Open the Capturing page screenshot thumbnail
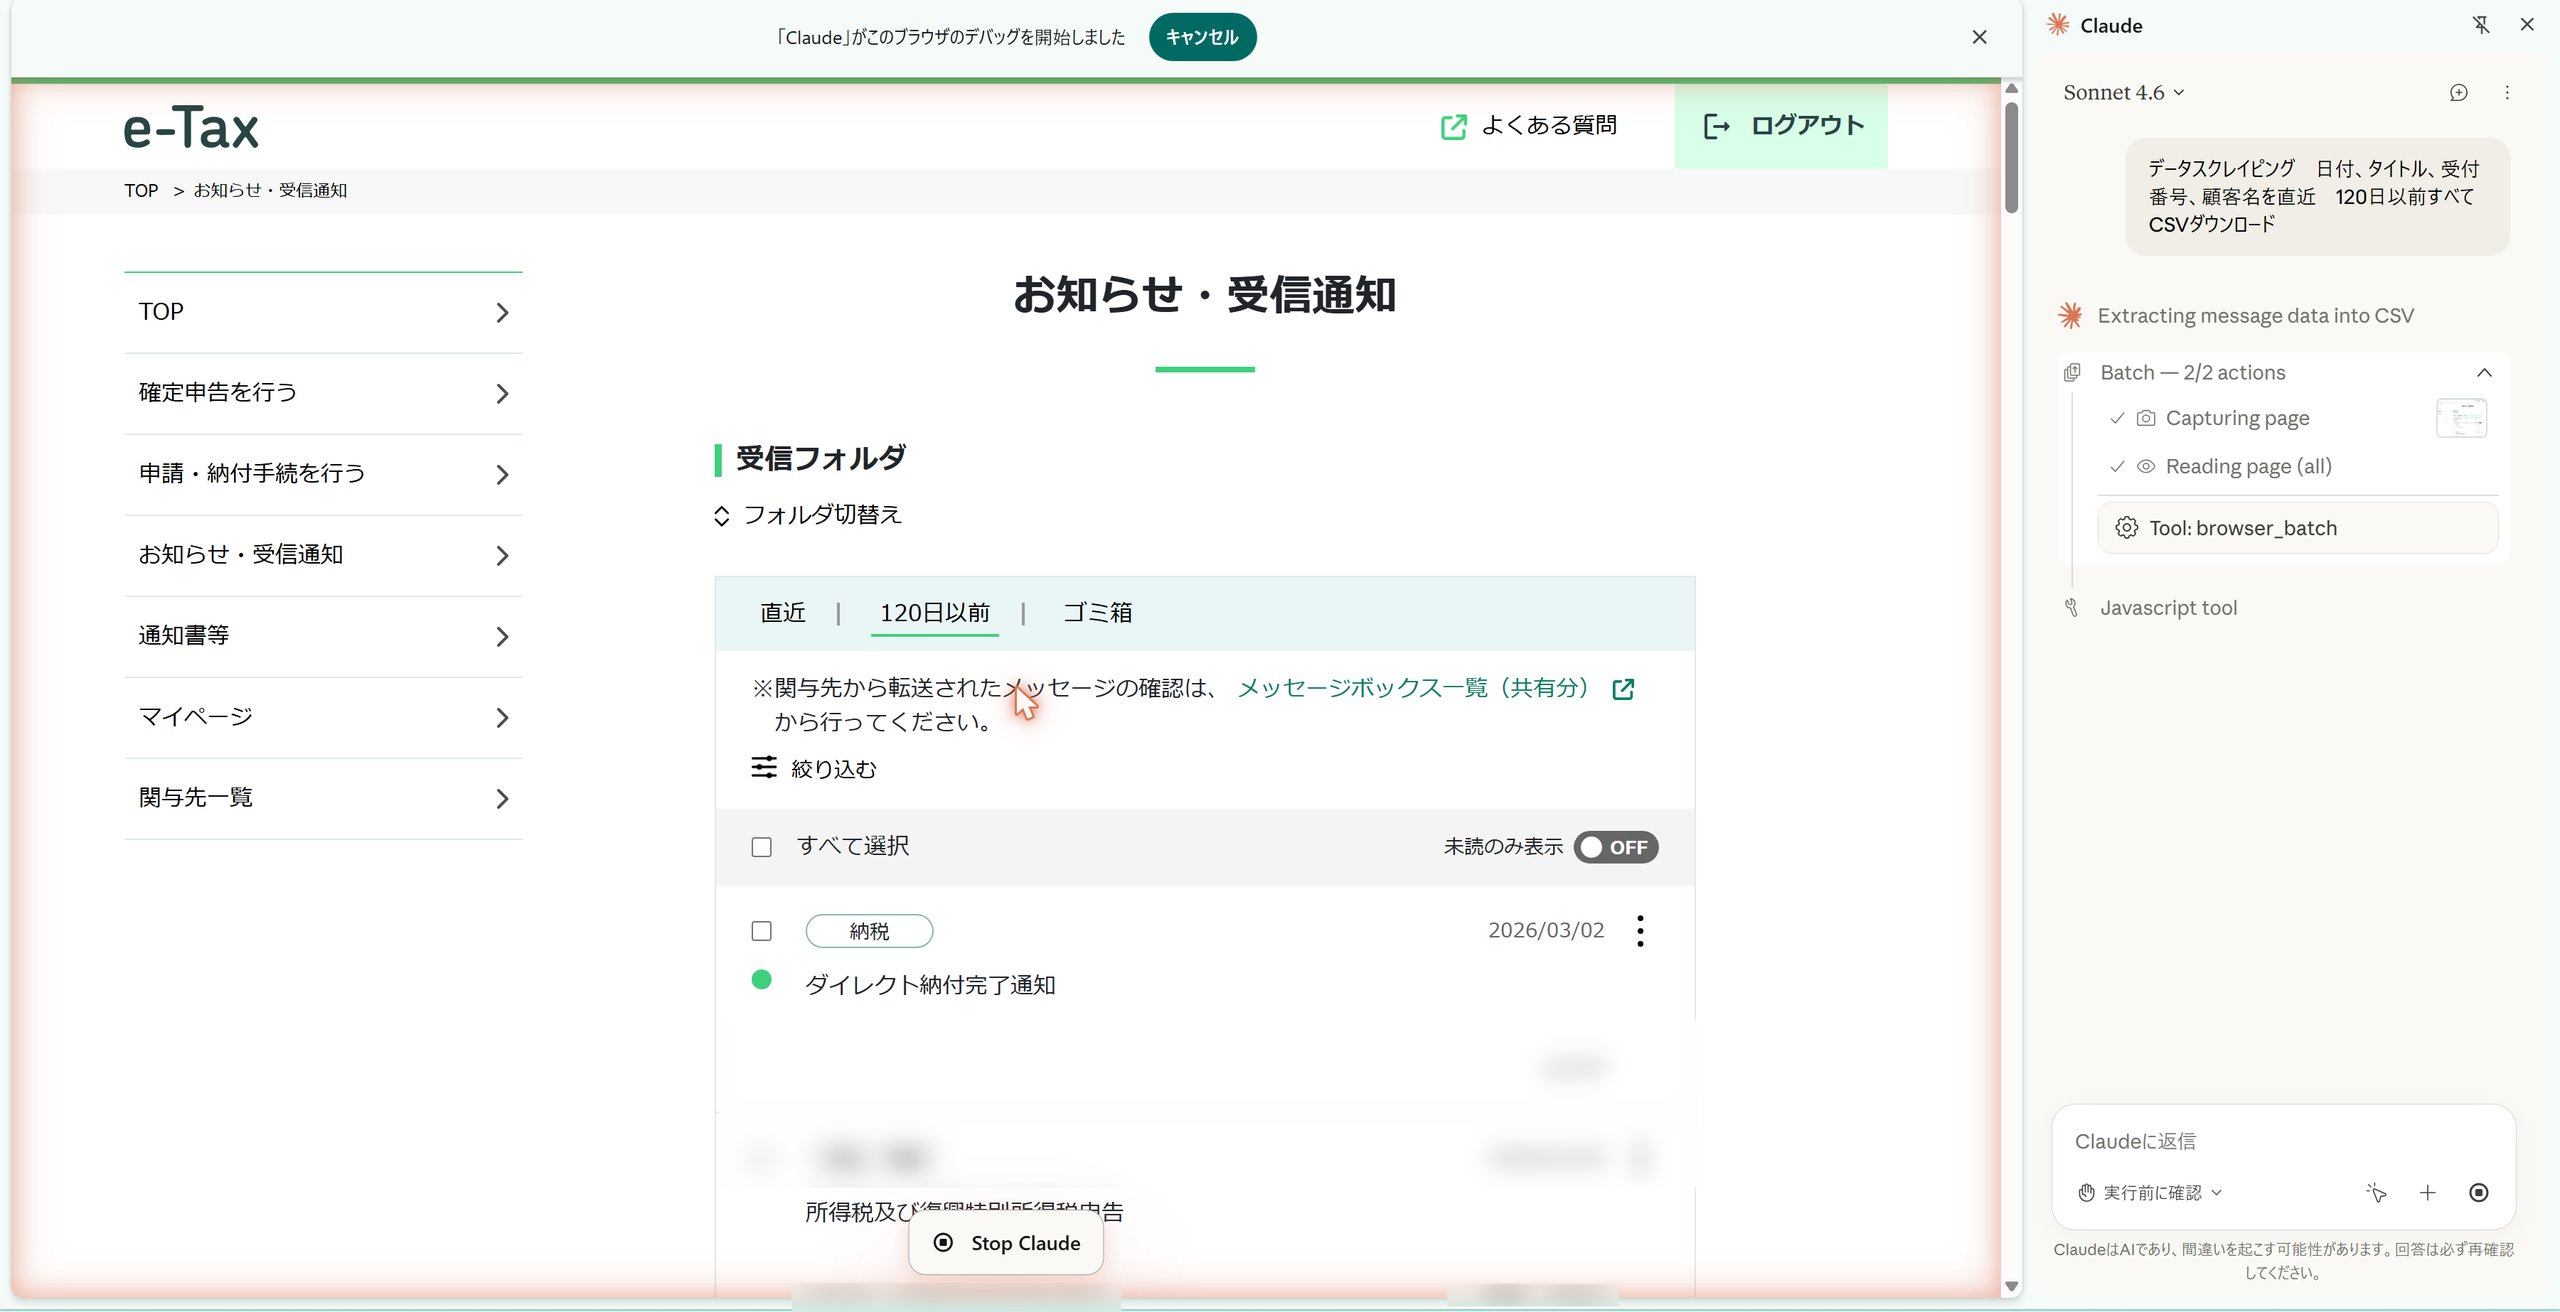Screen dimensions: 2560x1312 point(2461,418)
